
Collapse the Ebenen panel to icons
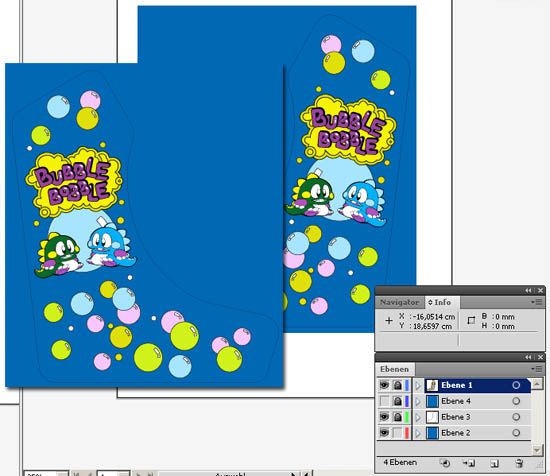click(528, 357)
